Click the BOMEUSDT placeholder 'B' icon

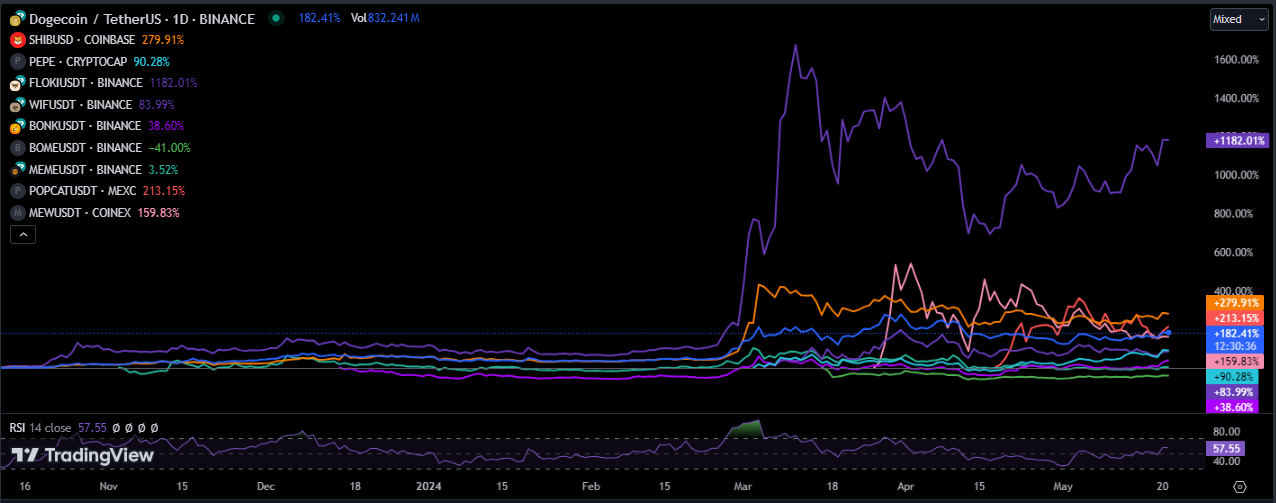click(17, 148)
